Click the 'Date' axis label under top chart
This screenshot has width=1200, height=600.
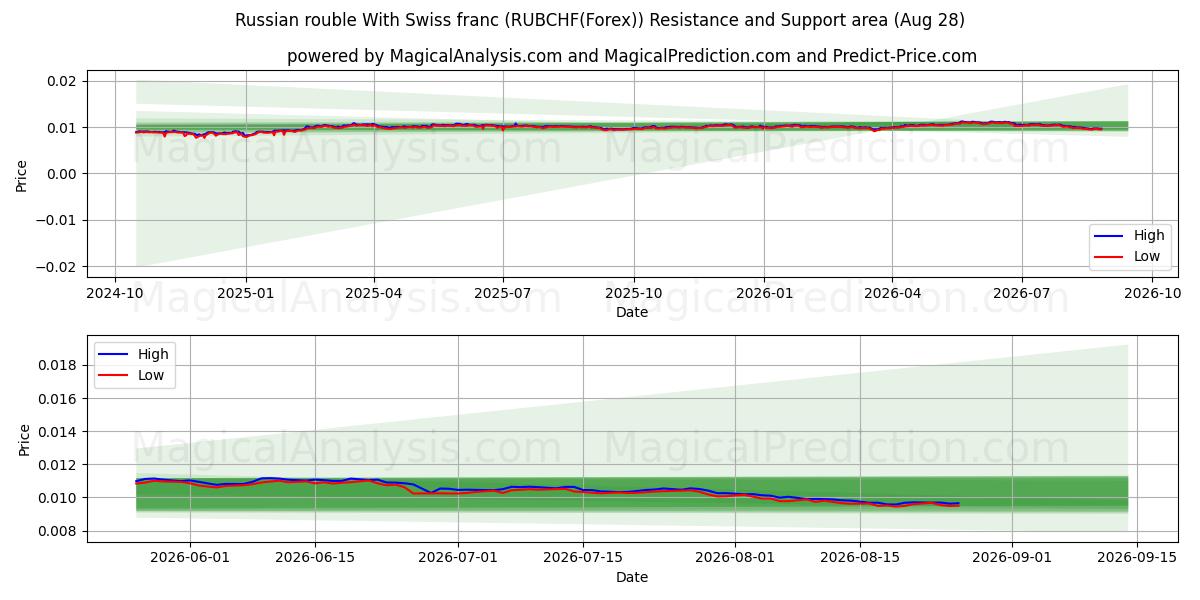[x=632, y=312]
